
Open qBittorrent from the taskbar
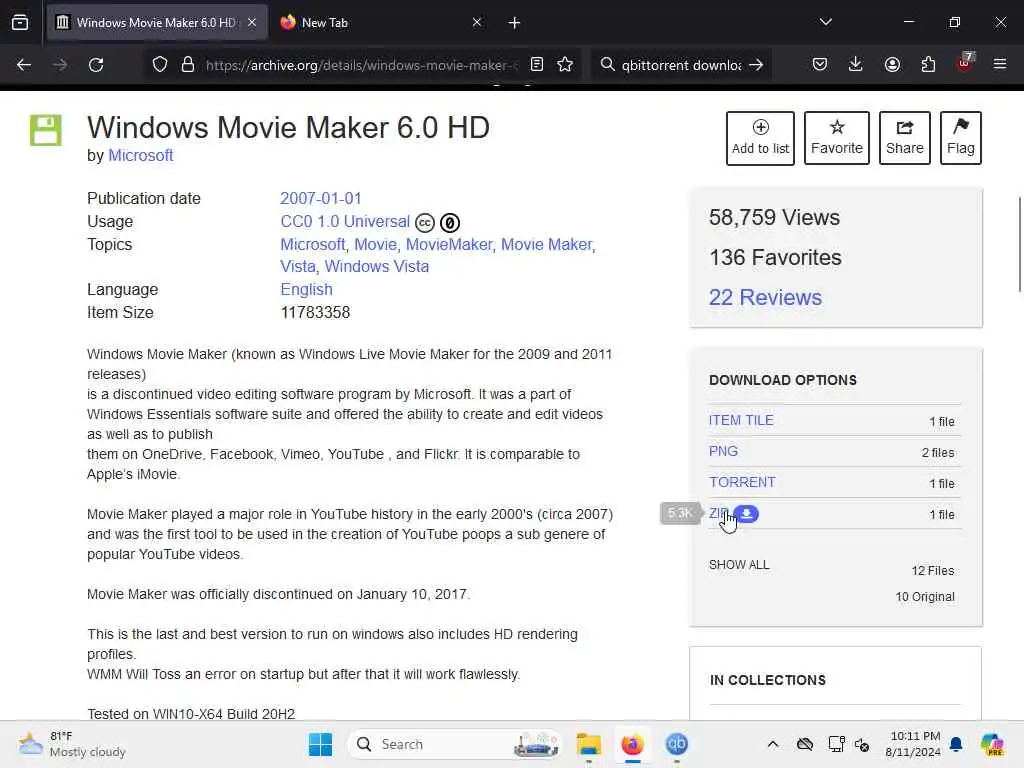[677, 744]
